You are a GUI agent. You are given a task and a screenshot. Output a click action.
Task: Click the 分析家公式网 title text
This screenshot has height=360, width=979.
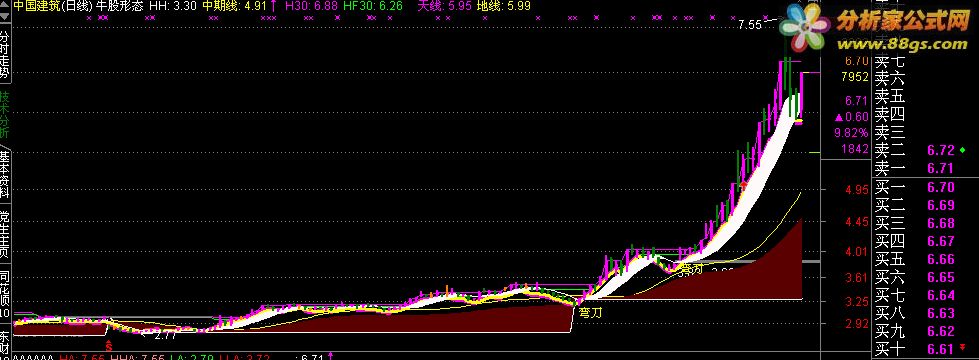coord(902,21)
